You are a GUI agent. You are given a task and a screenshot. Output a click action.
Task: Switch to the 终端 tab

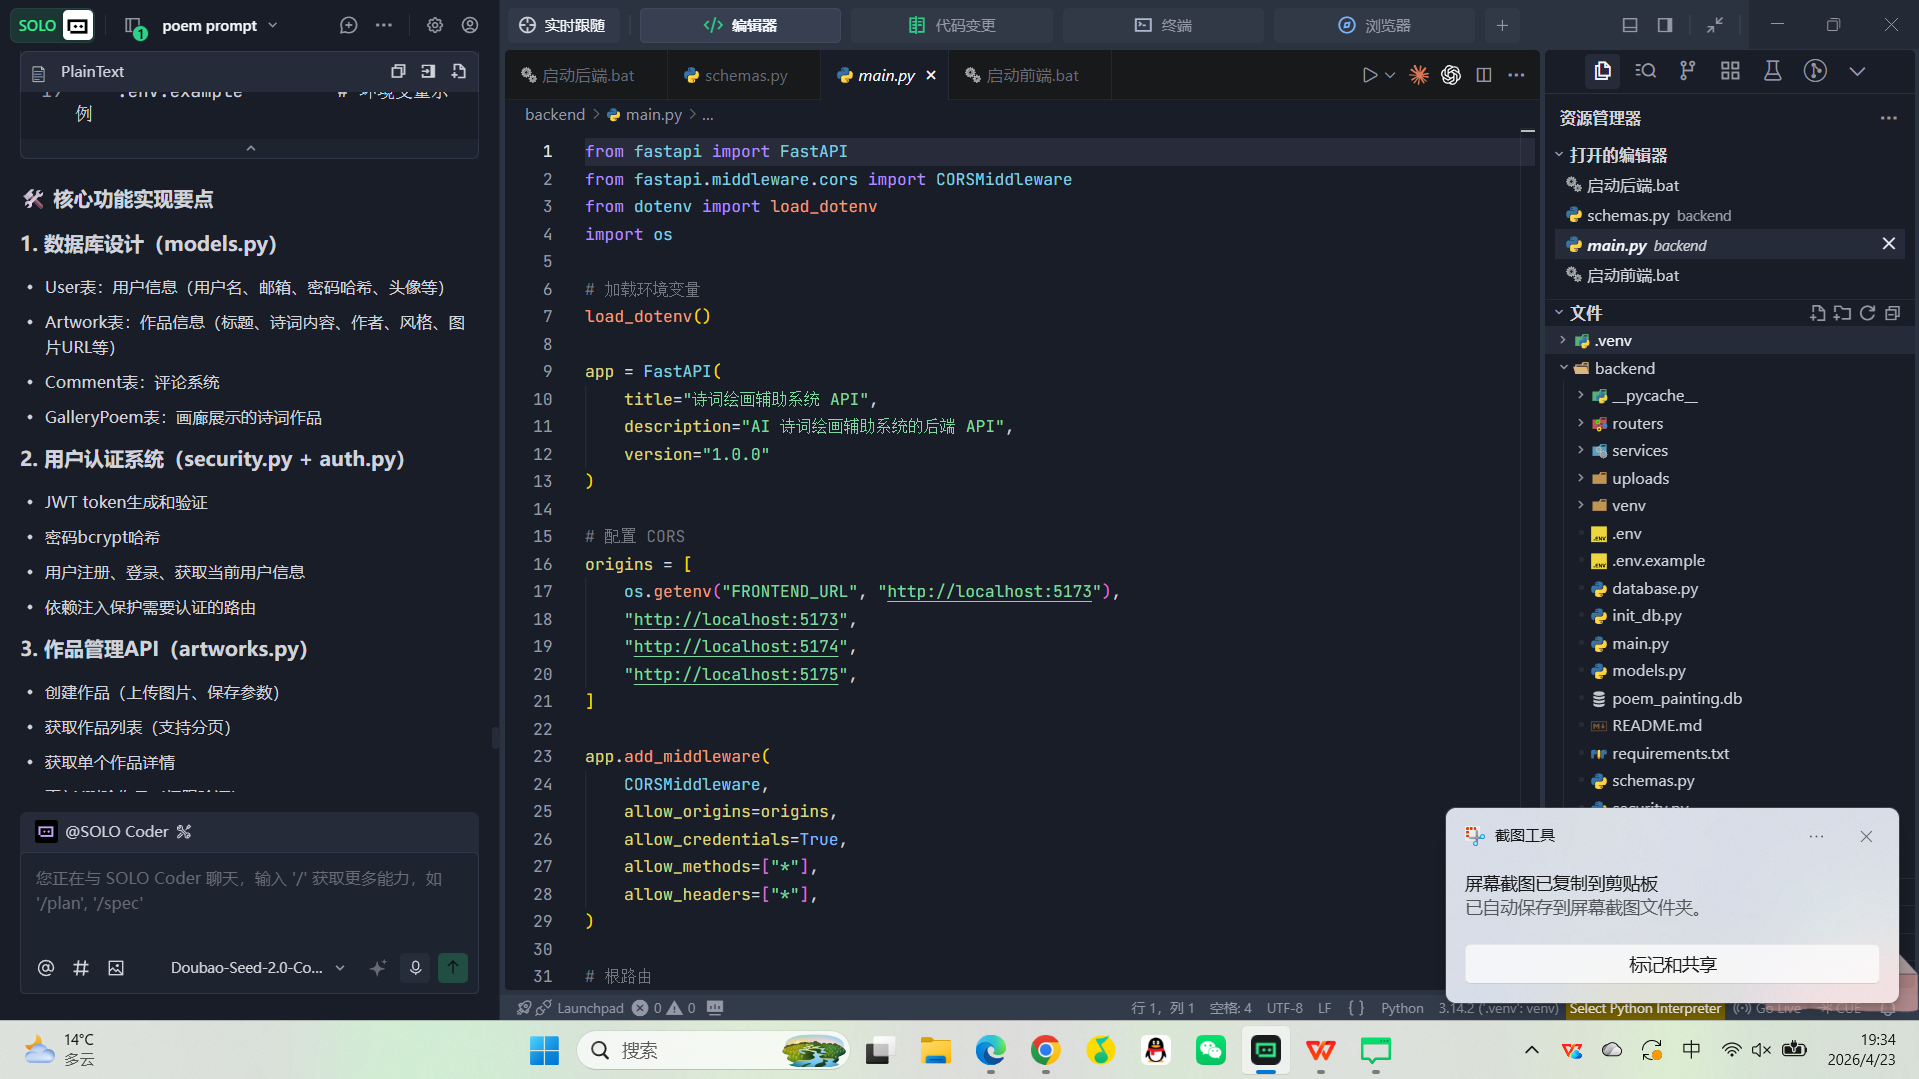[x=1163, y=25]
